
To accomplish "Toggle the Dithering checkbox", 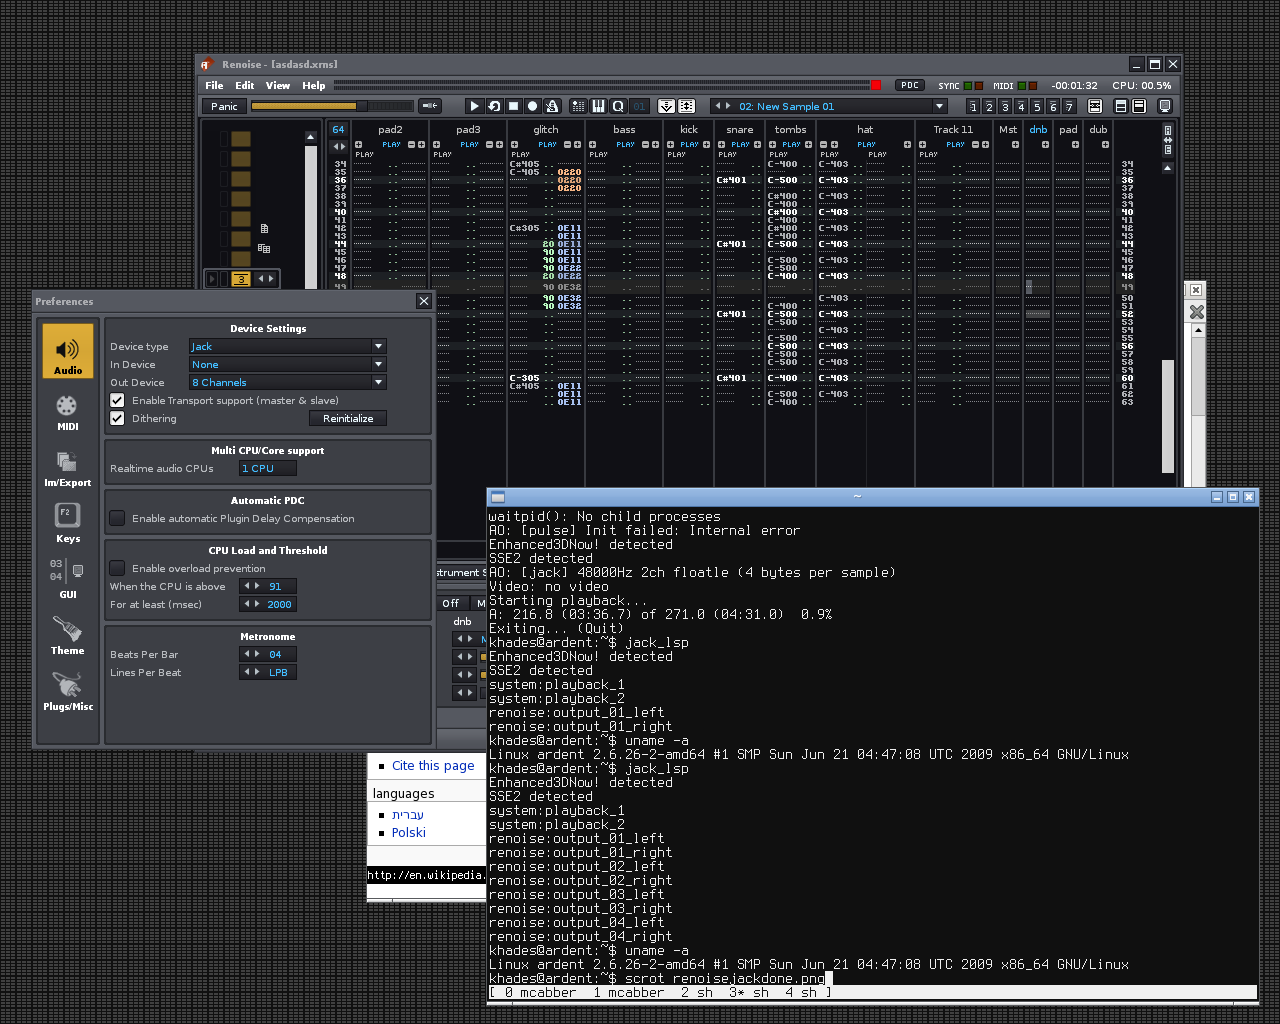I will click(117, 418).
